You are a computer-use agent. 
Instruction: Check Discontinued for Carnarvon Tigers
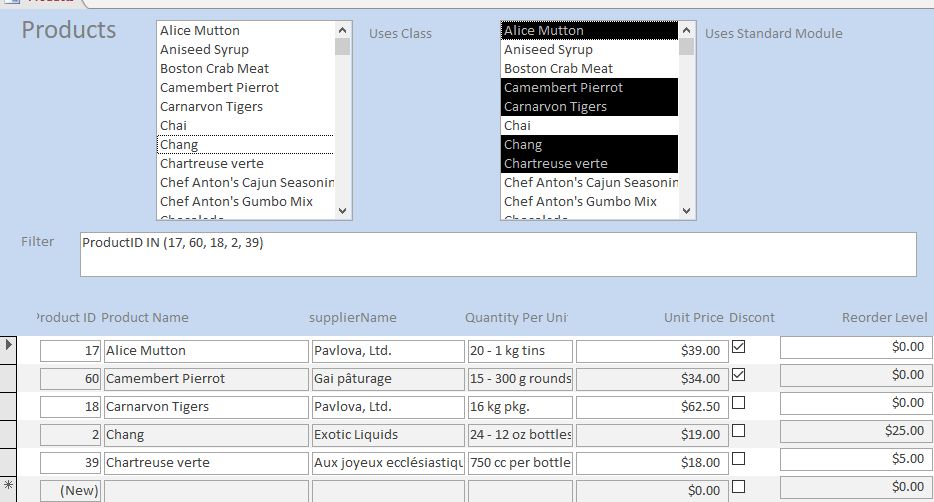click(x=739, y=402)
